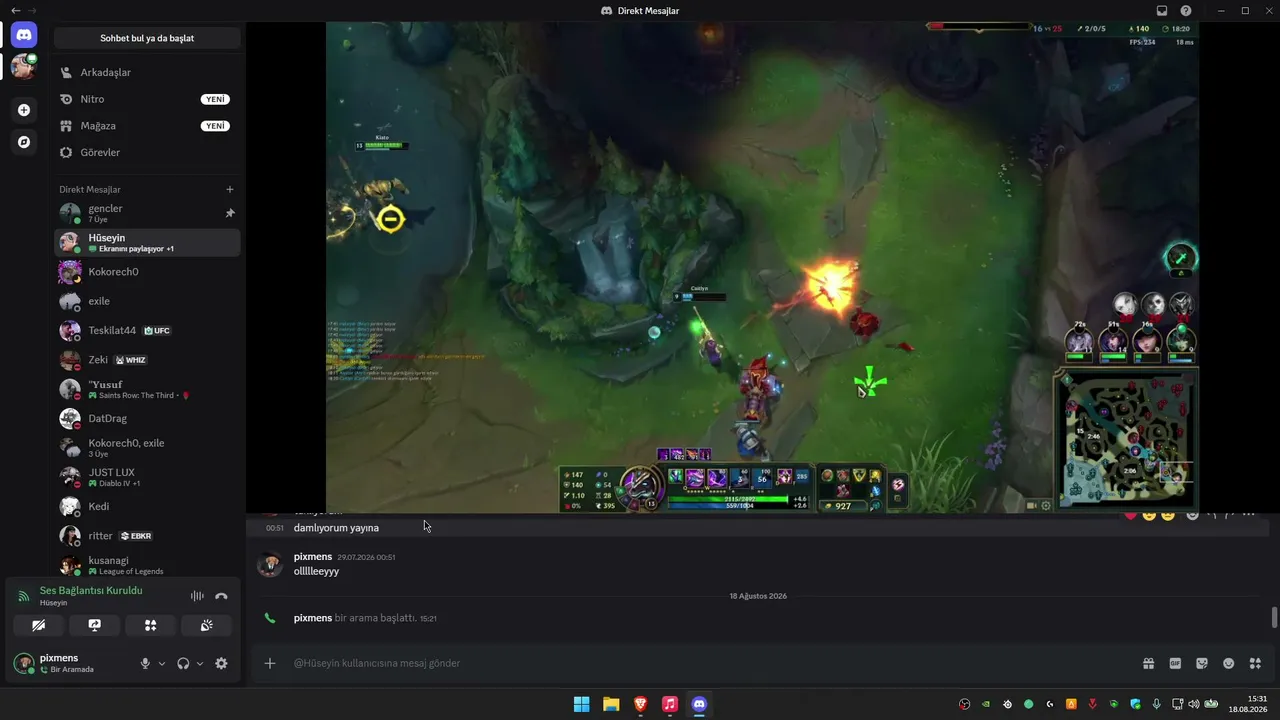The width and height of the screenshot is (1280, 720).
Task: Deafen with the headphones button
Action: pyautogui.click(x=183, y=663)
